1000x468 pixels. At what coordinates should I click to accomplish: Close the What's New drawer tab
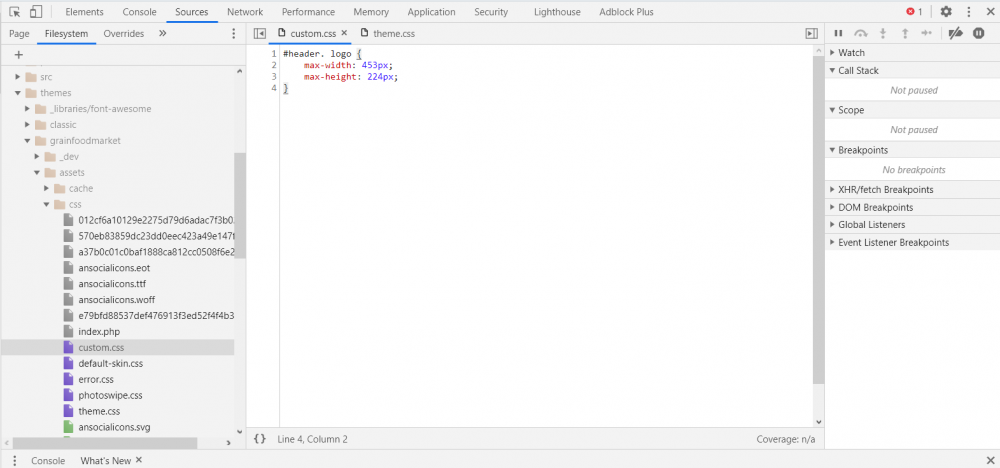coord(138,460)
